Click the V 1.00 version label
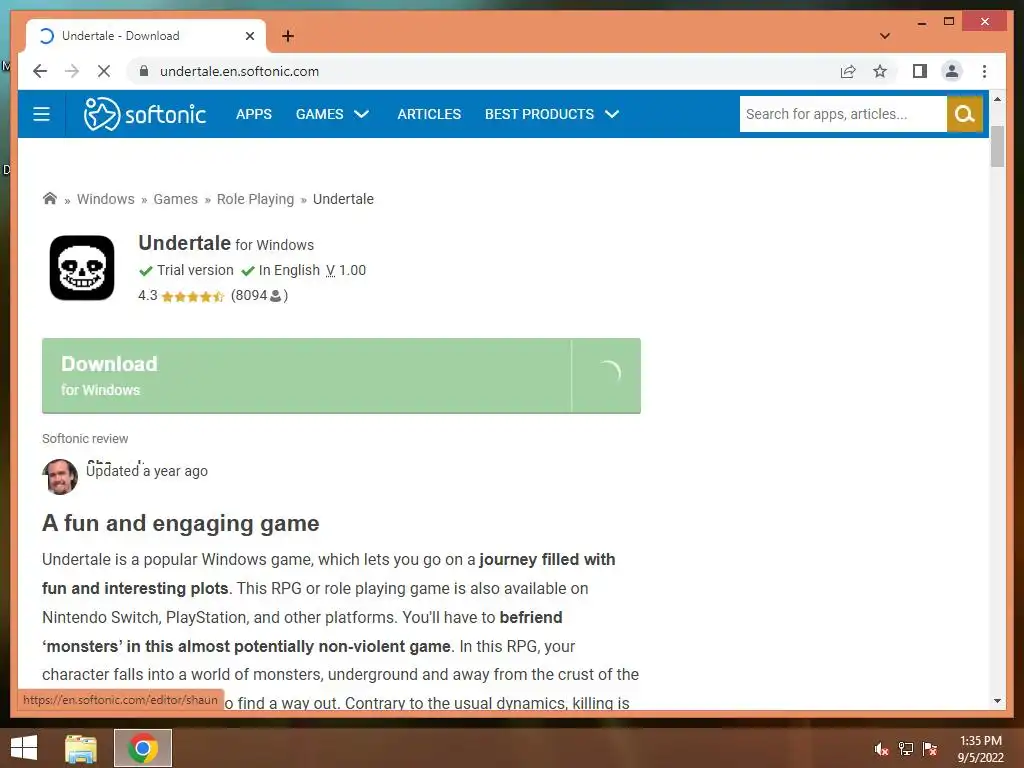1024x768 pixels. [345, 270]
